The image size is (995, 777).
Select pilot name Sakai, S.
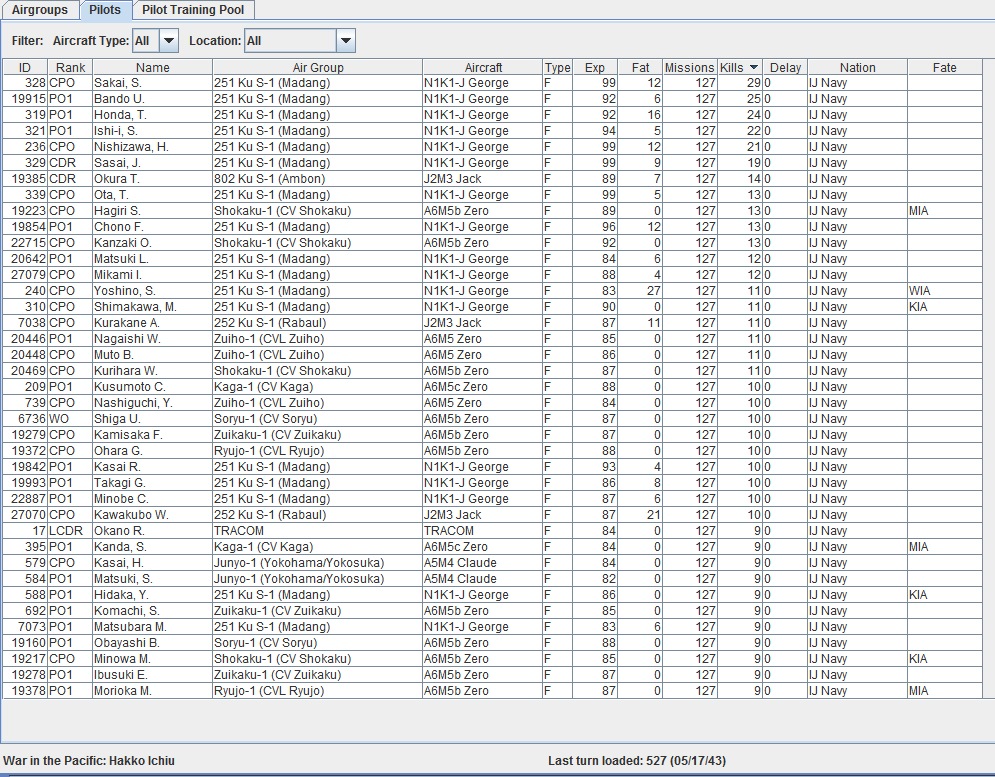118,83
